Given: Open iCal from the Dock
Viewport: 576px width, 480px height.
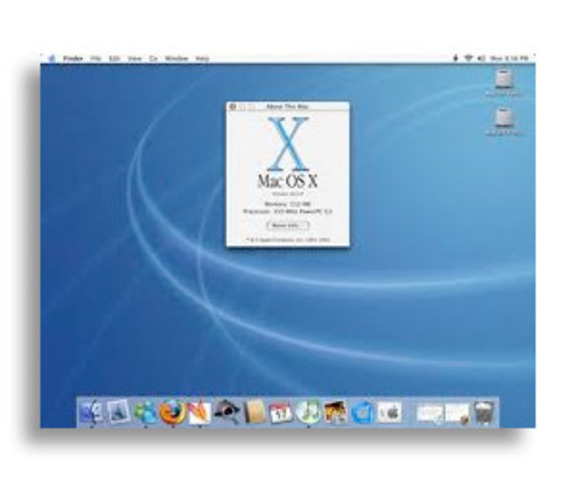Looking at the screenshot, I should [x=281, y=412].
